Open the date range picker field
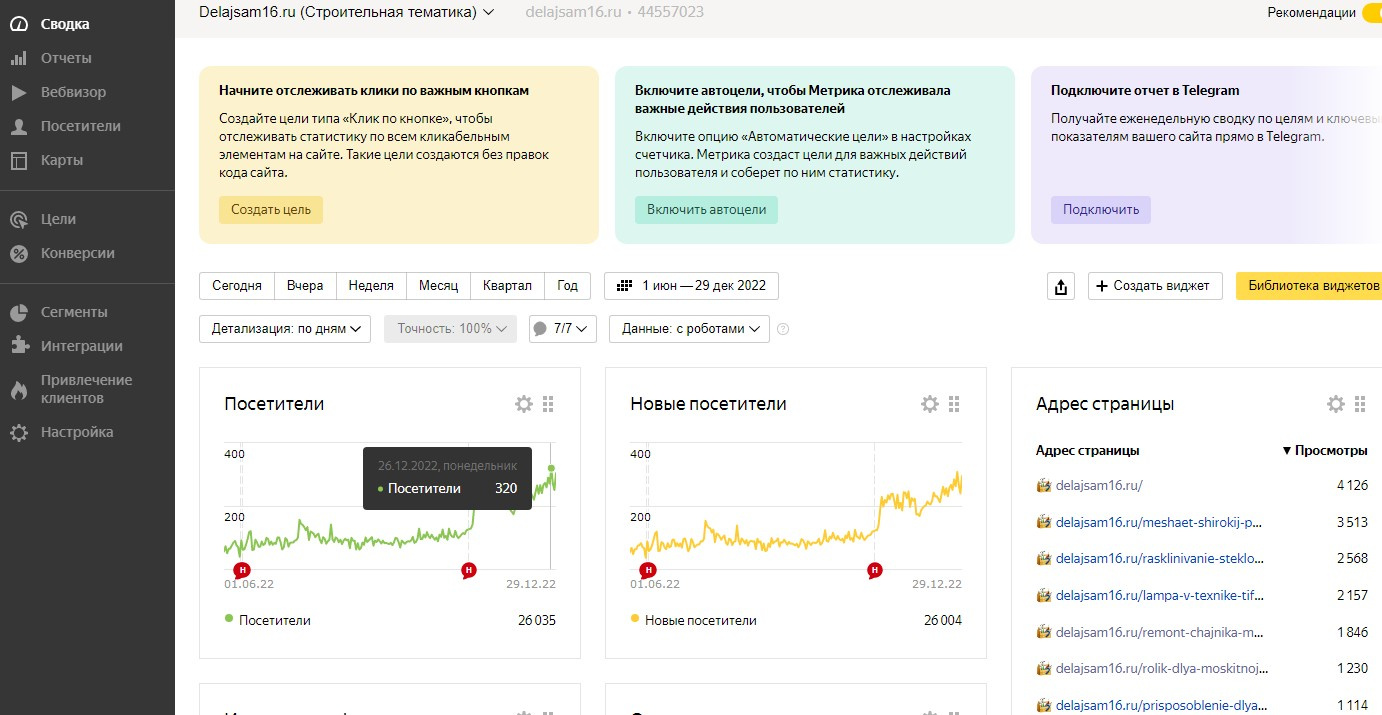The image size is (1382, 715). pyautogui.click(x=691, y=286)
